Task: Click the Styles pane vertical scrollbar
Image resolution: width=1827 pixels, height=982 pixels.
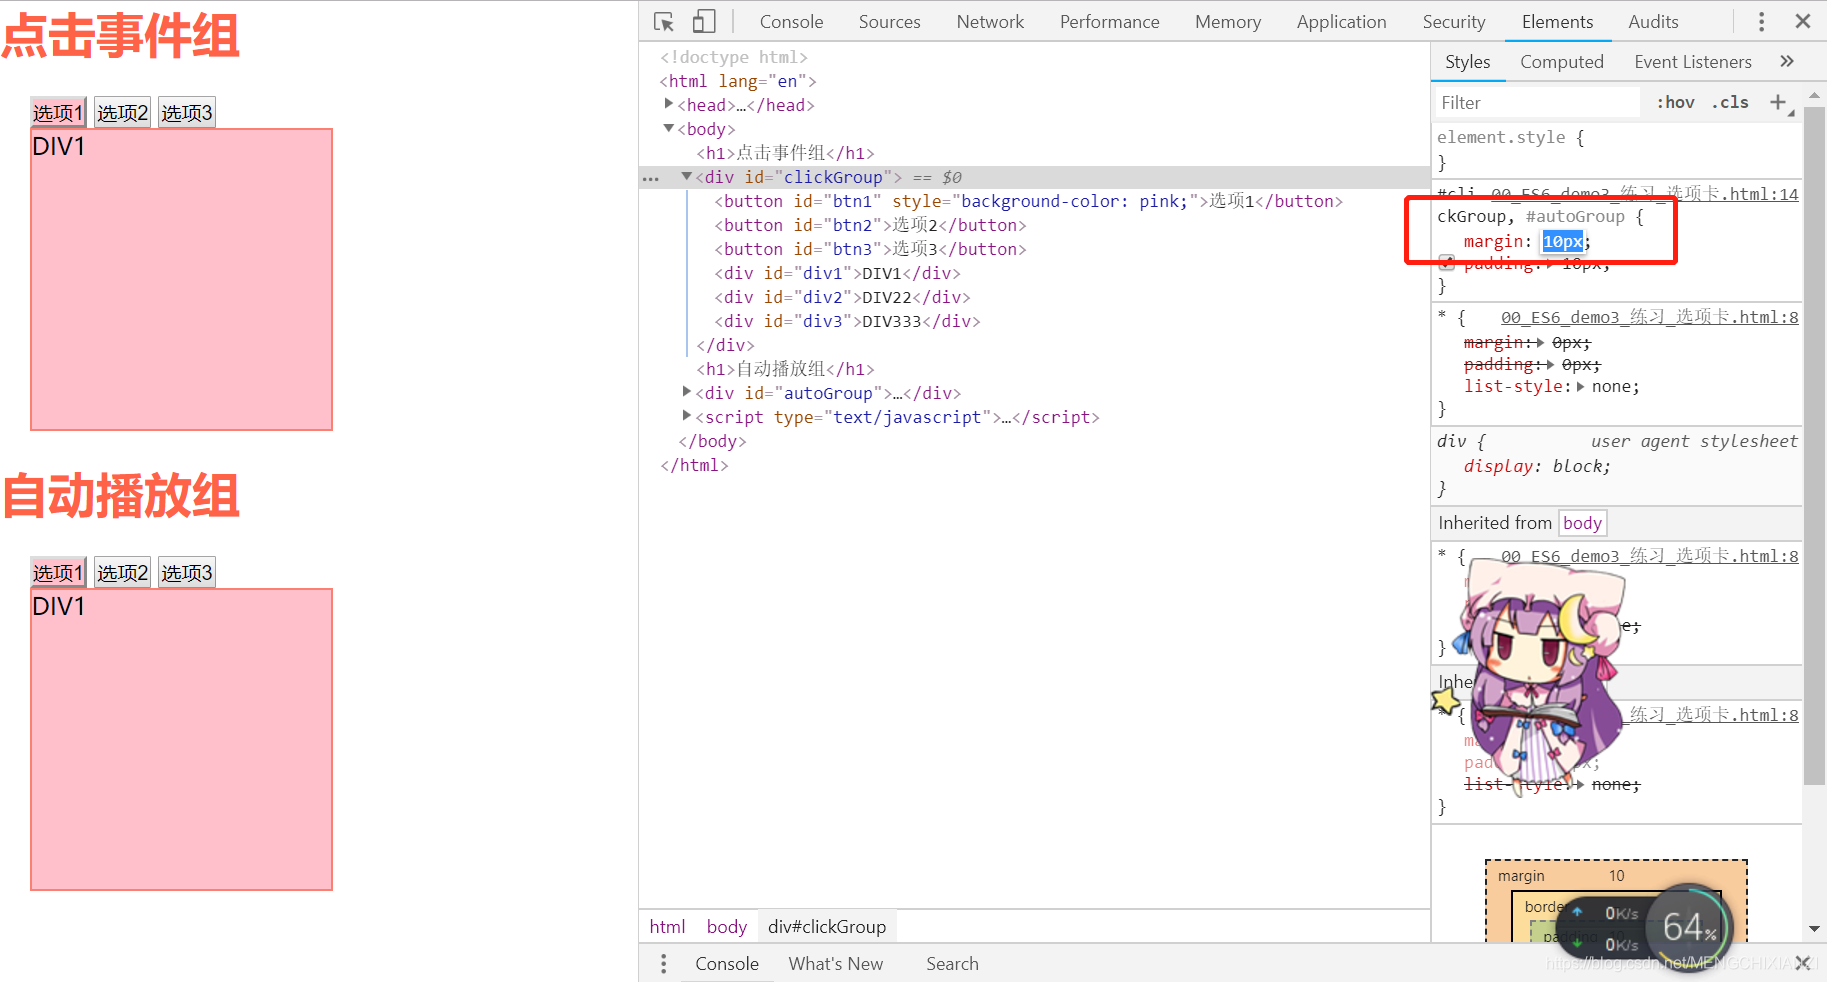Action: point(1814,445)
